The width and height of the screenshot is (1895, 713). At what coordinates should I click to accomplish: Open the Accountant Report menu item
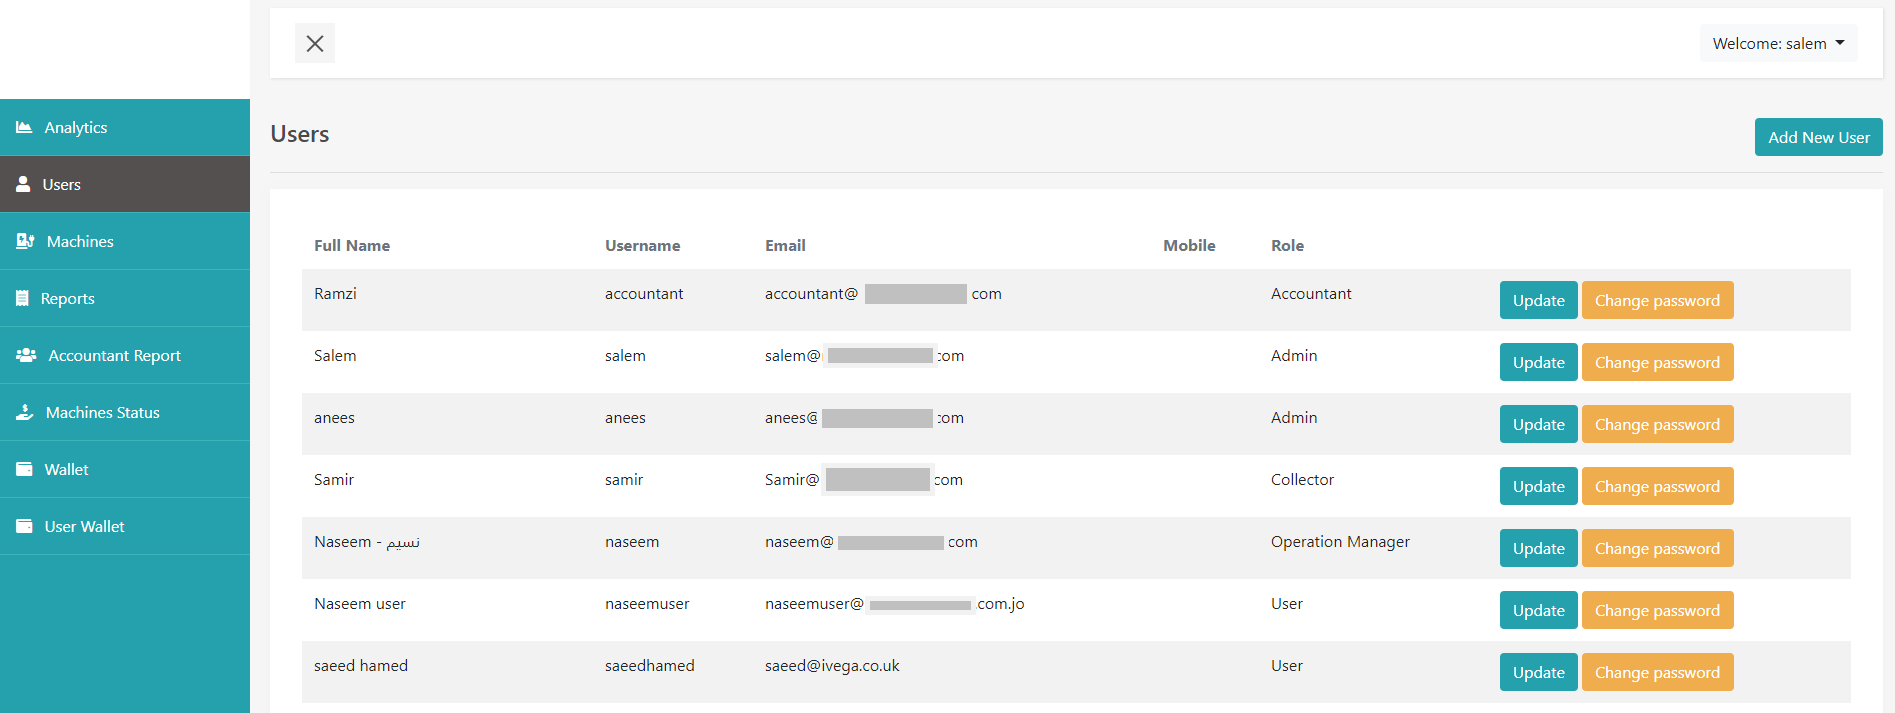click(114, 355)
